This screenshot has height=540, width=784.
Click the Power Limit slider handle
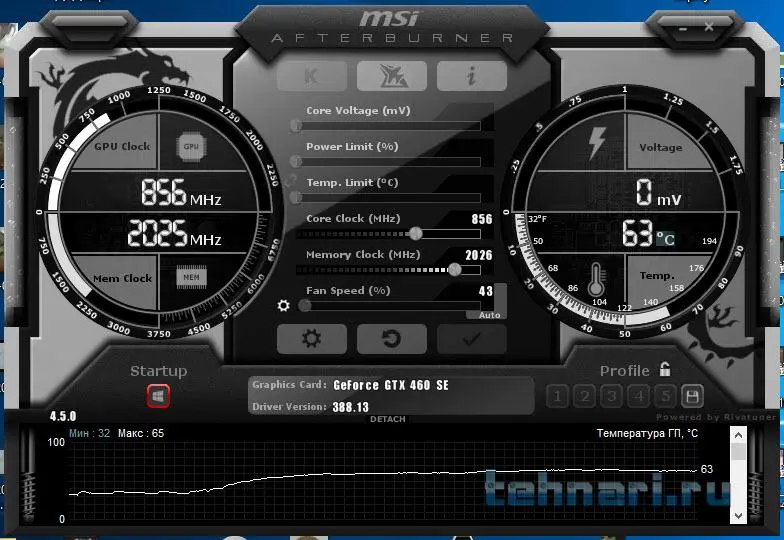(x=296, y=161)
